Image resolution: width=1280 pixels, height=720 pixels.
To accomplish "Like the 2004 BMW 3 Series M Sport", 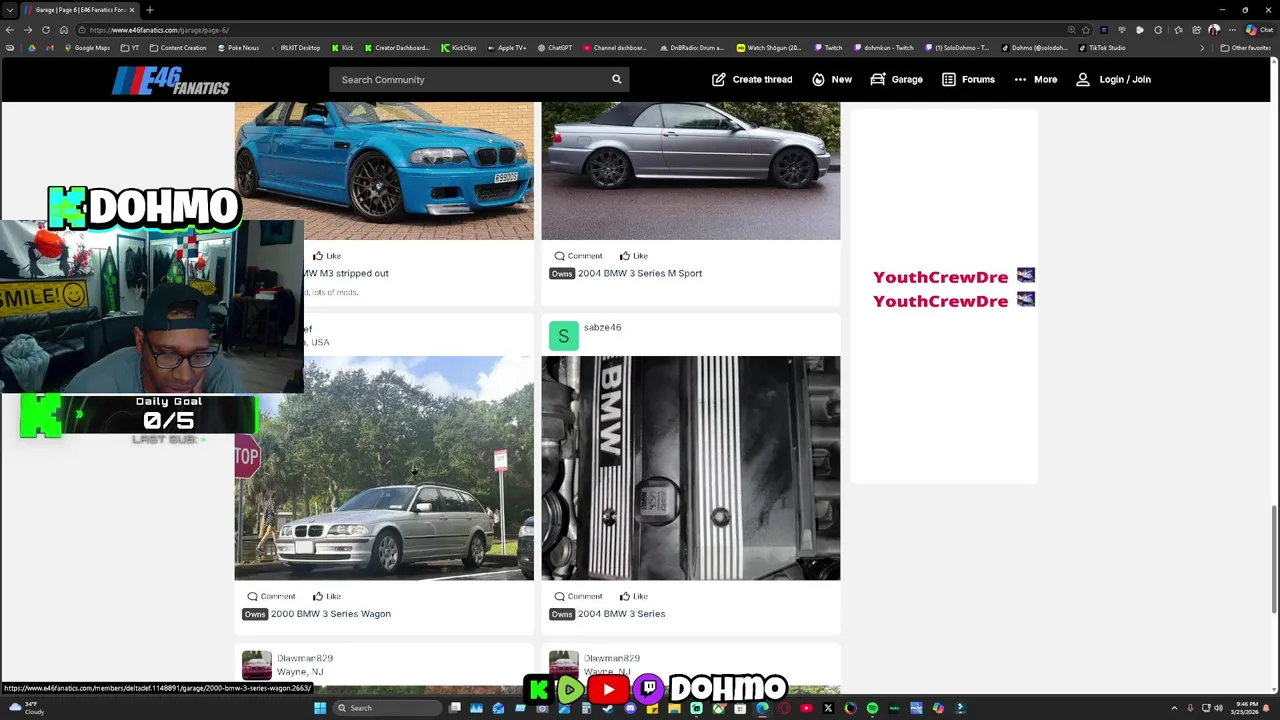I will (633, 256).
